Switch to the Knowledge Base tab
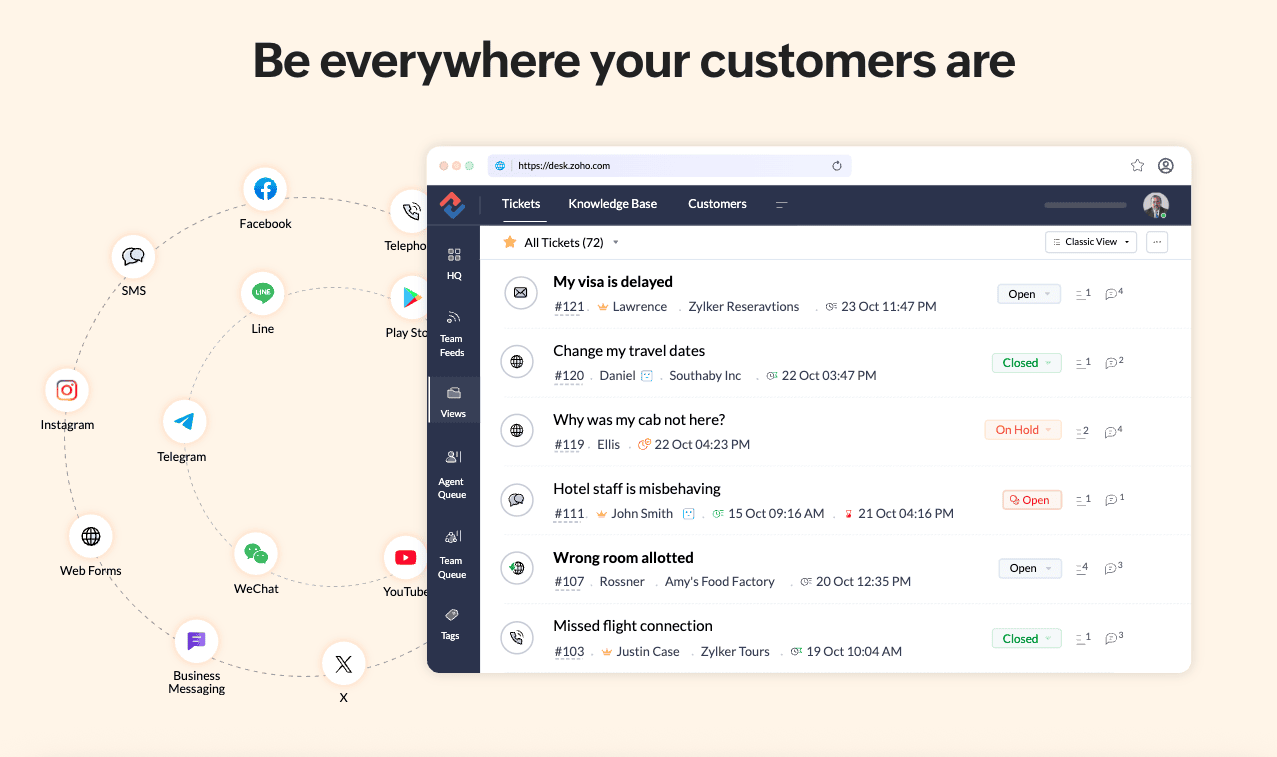Screen dimensions: 1277x757 pyautogui.click(x=613, y=204)
